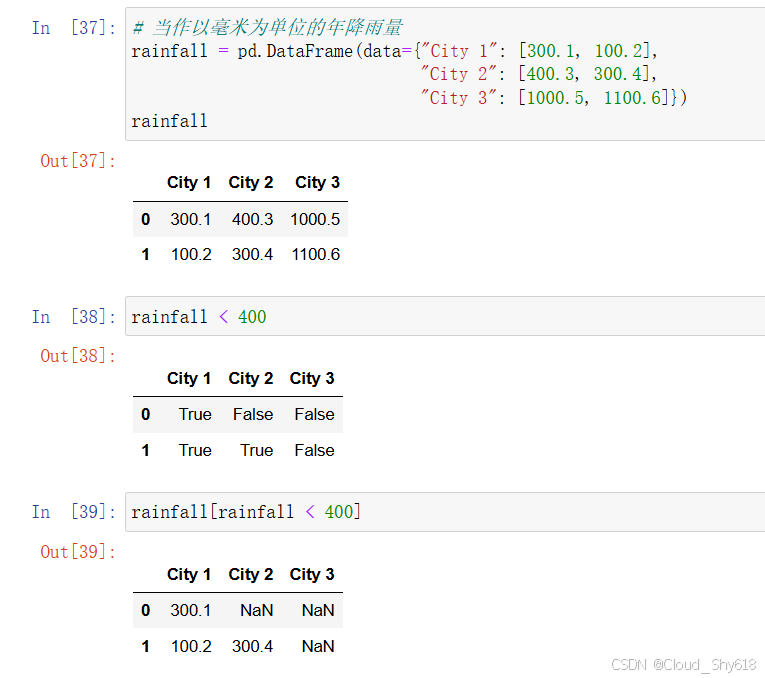Click City 1 True in row 1 of Out[38]
The width and height of the screenshot is (765, 678).
pyautogui.click(x=195, y=450)
